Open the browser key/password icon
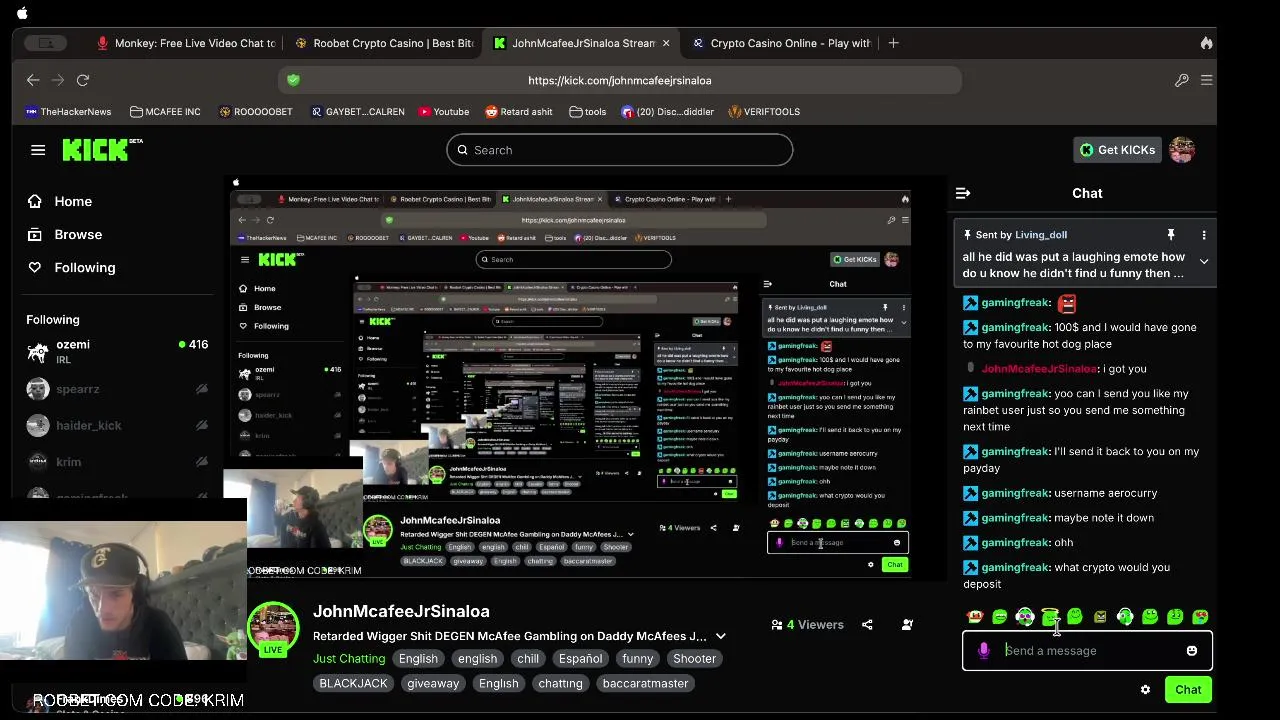1280x720 pixels. pyautogui.click(x=1181, y=80)
